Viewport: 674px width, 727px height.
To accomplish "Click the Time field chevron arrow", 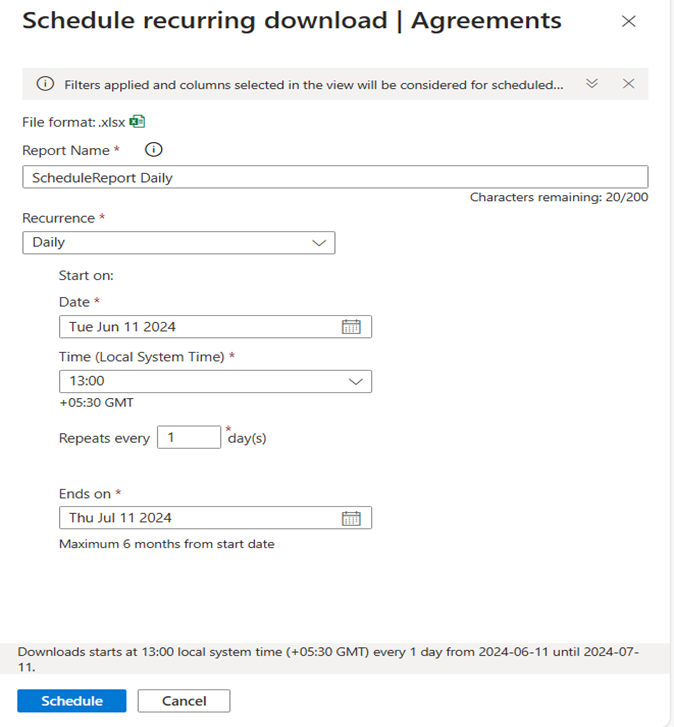I will coord(356,381).
